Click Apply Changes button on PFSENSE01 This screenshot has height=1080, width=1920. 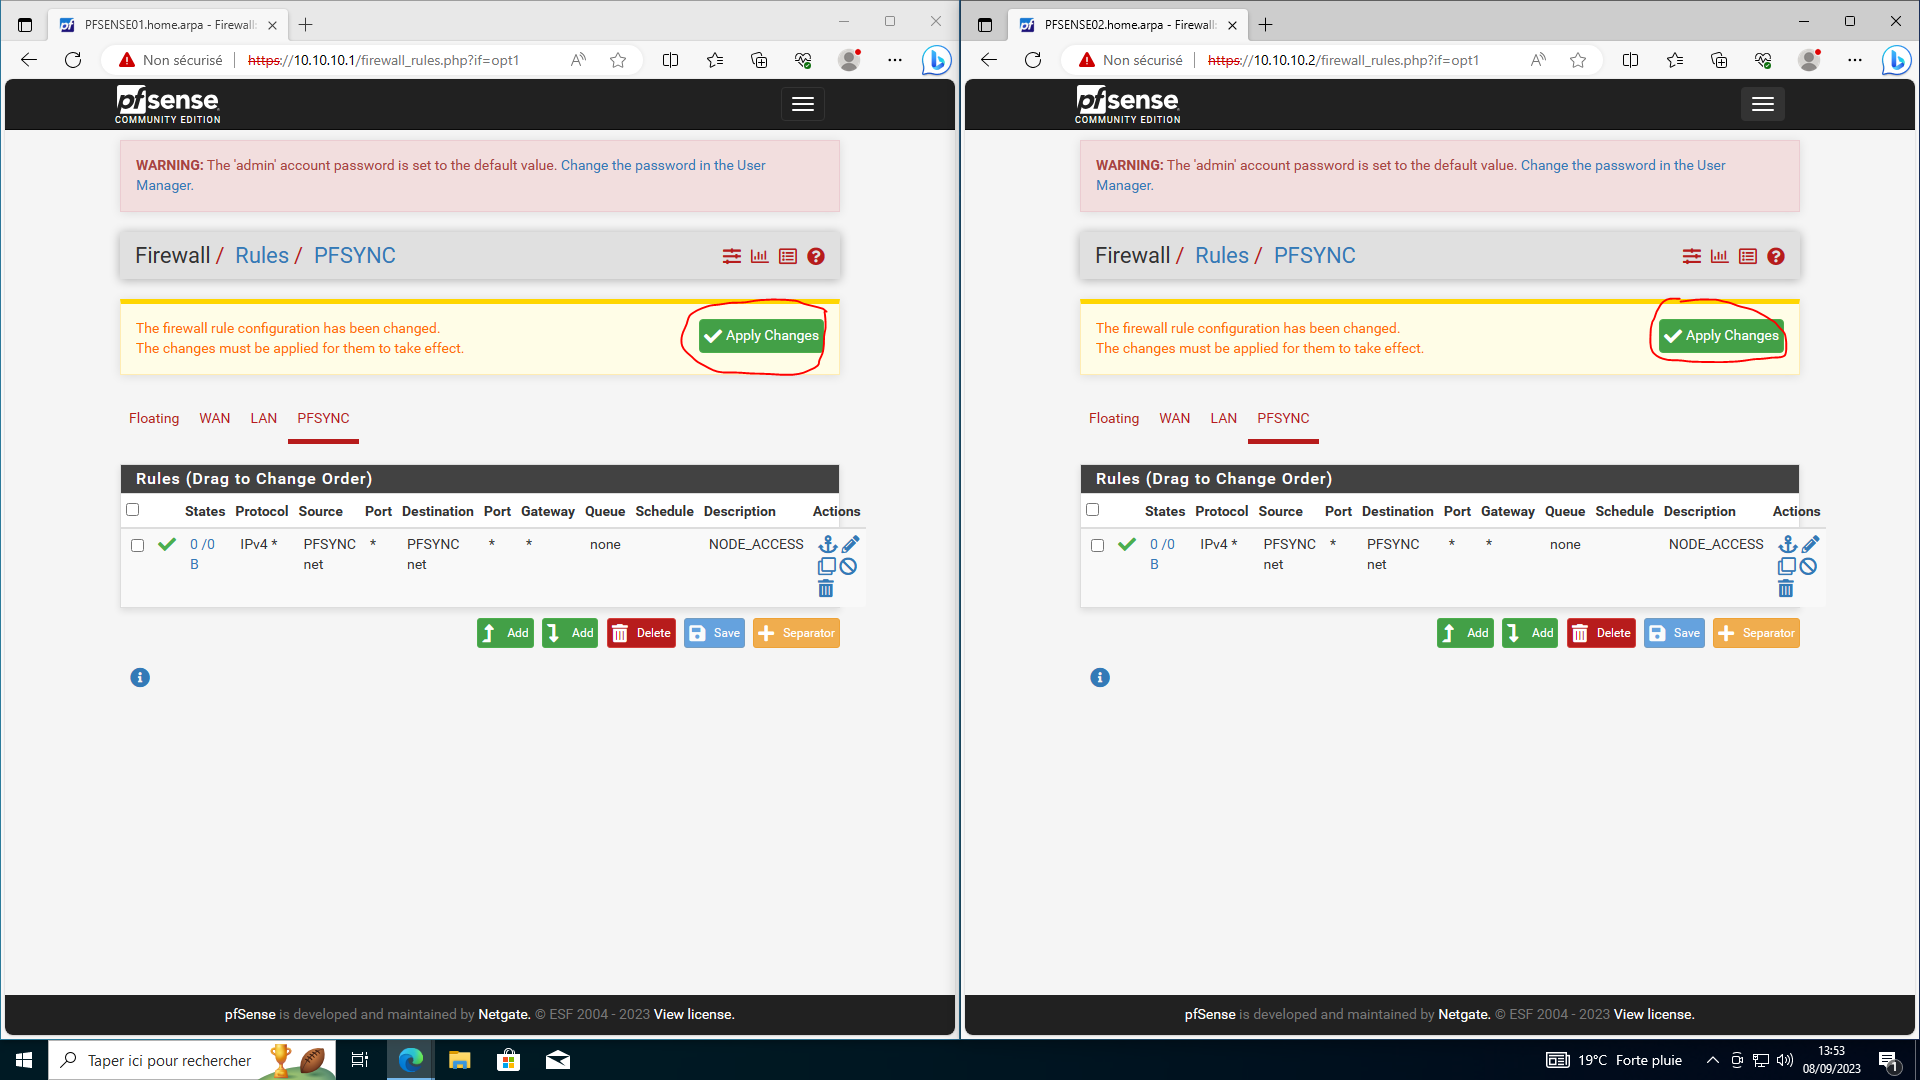click(x=761, y=336)
